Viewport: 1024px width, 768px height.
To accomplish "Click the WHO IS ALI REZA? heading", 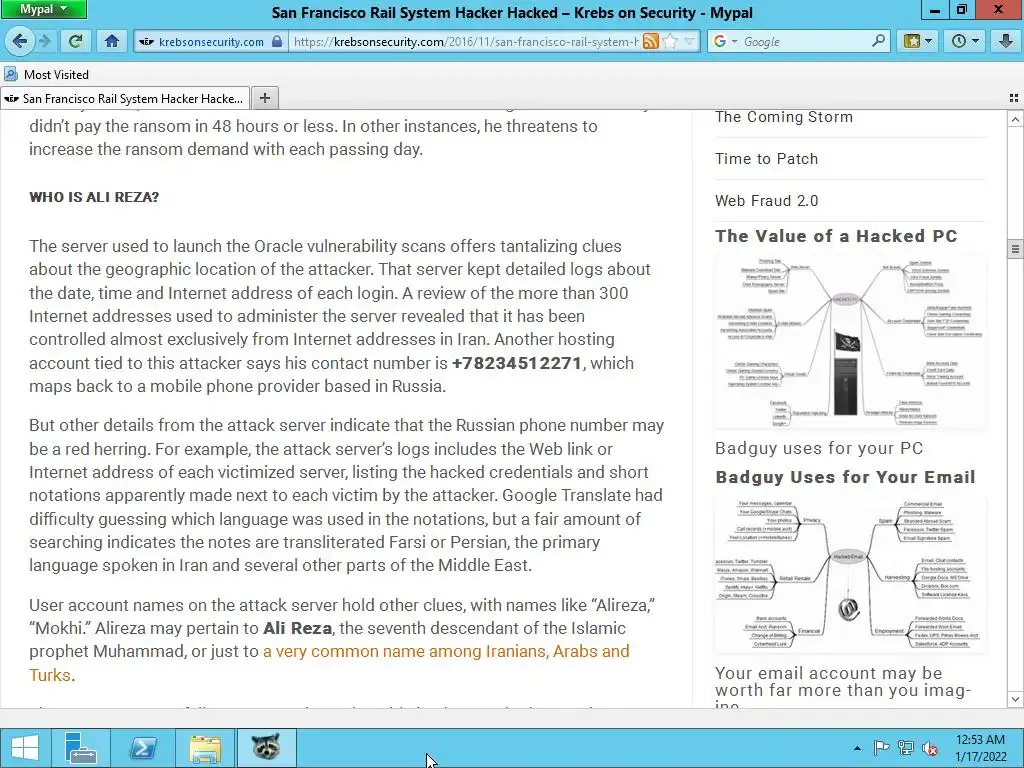I will (94, 197).
